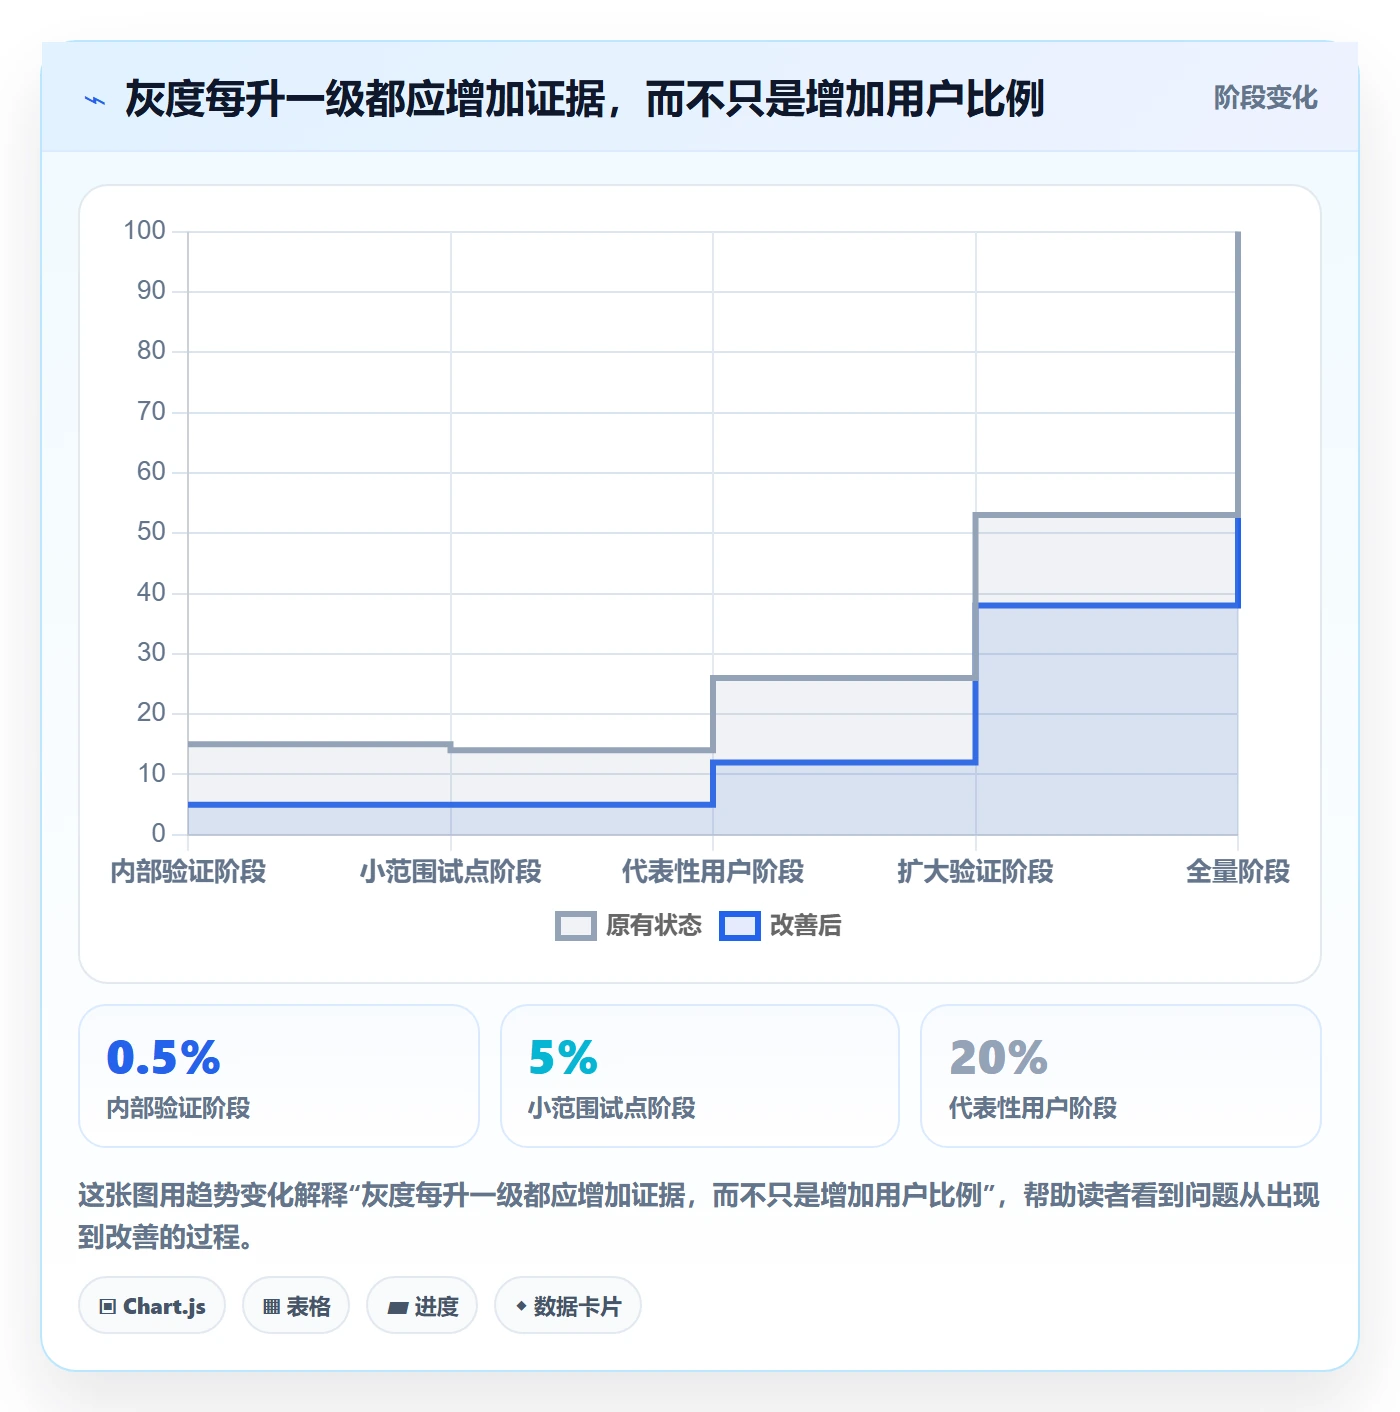This screenshot has height=1412, width=1400.
Task: Click the 数据卡片 tag chip
Action: coord(568,1306)
